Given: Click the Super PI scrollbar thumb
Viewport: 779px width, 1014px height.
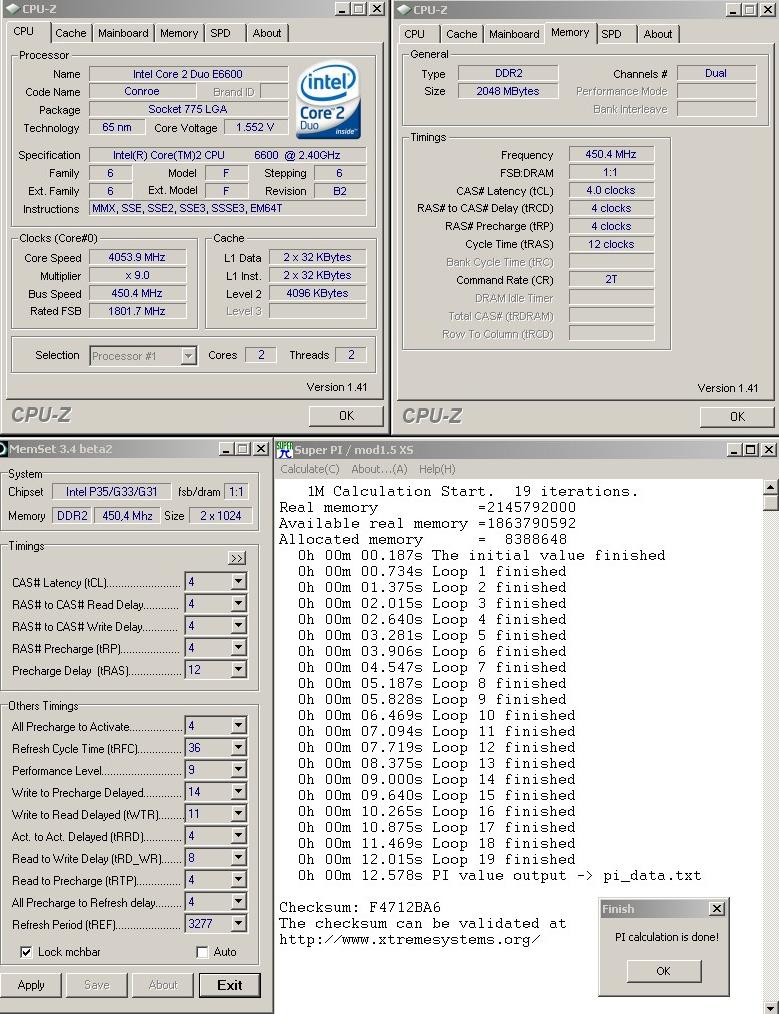Looking at the screenshot, I should (x=771, y=503).
